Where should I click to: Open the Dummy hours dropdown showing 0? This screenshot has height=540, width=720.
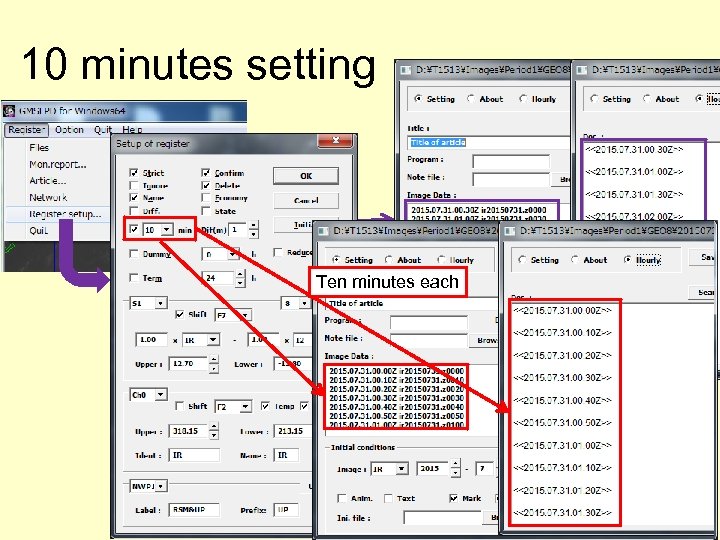pyautogui.click(x=233, y=253)
